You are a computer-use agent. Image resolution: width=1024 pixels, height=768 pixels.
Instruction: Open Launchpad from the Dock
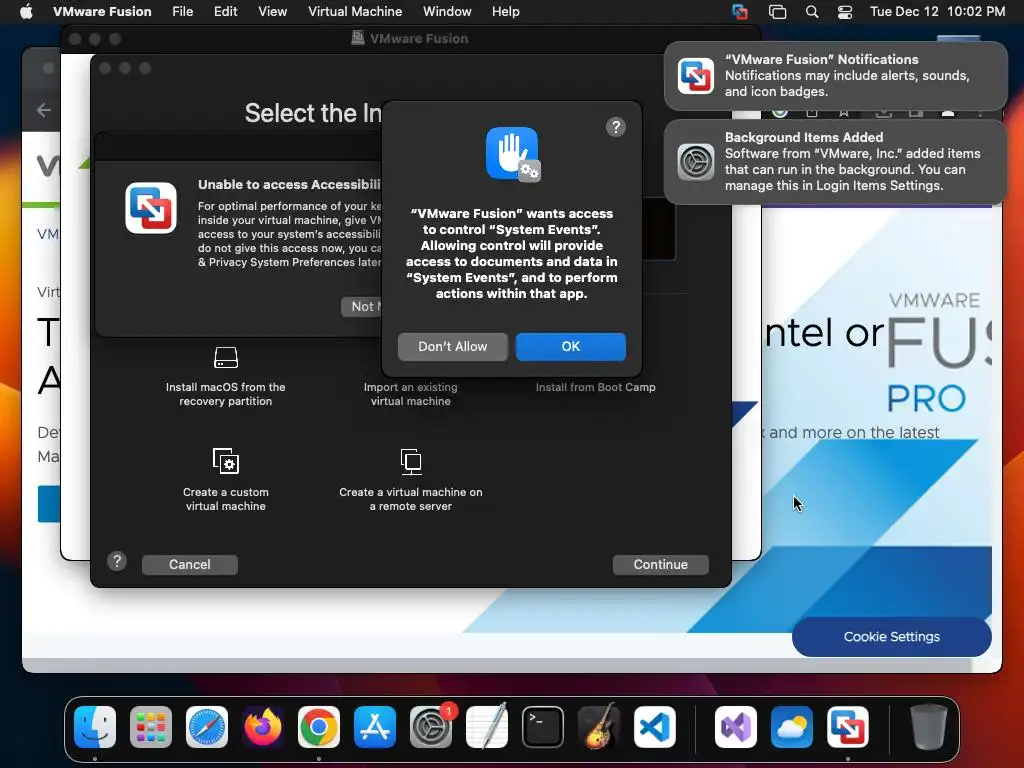(x=151, y=727)
